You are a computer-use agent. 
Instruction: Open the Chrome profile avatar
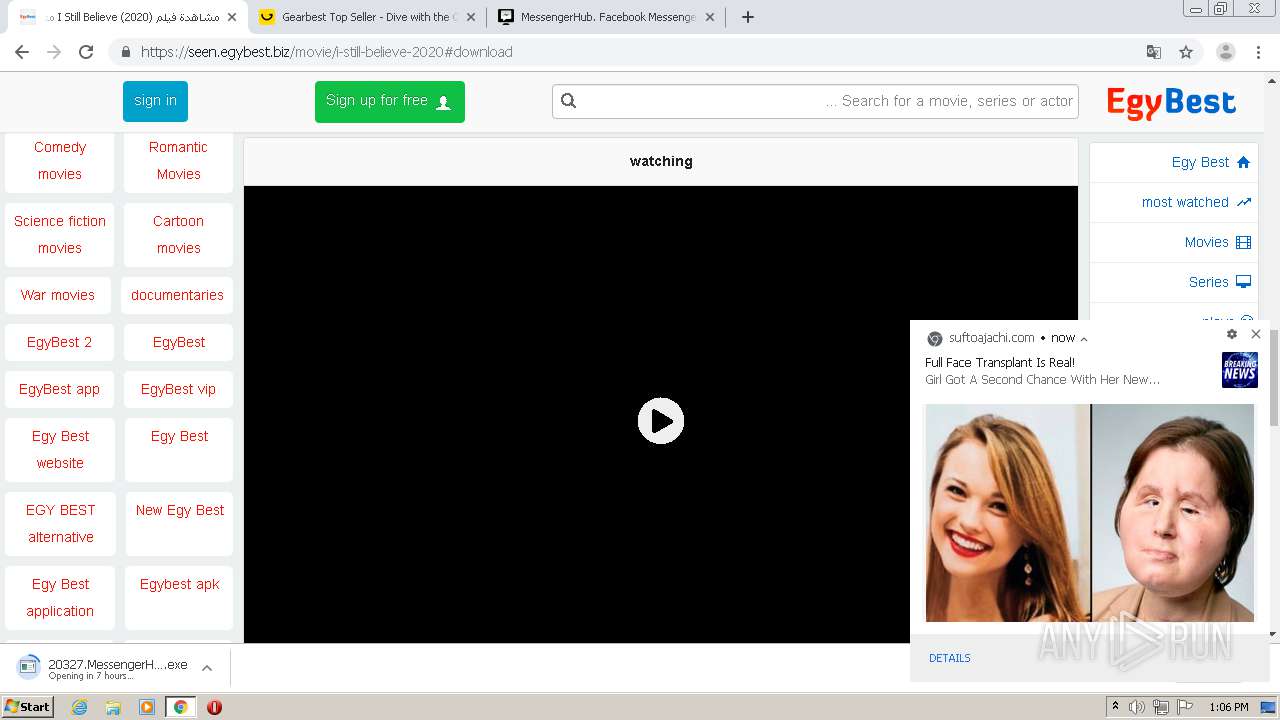[1226, 52]
